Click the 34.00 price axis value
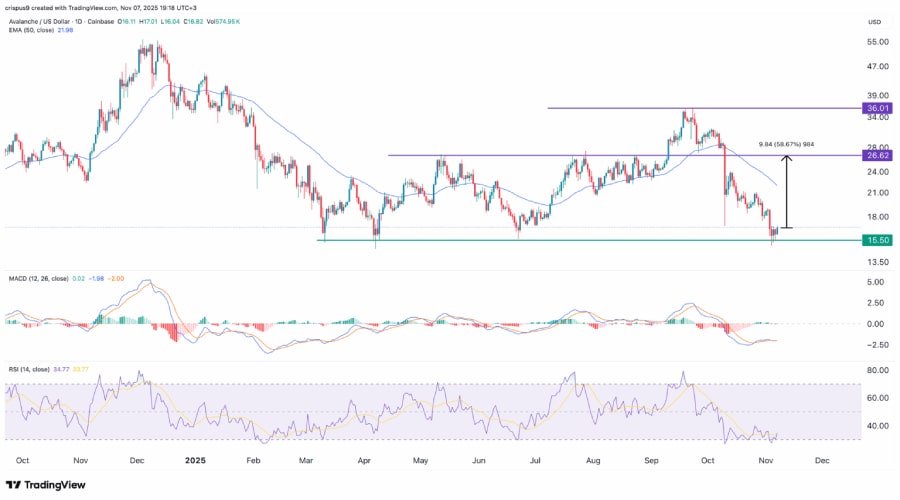This screenshot has width=900, height=500. tap(878, 117)
